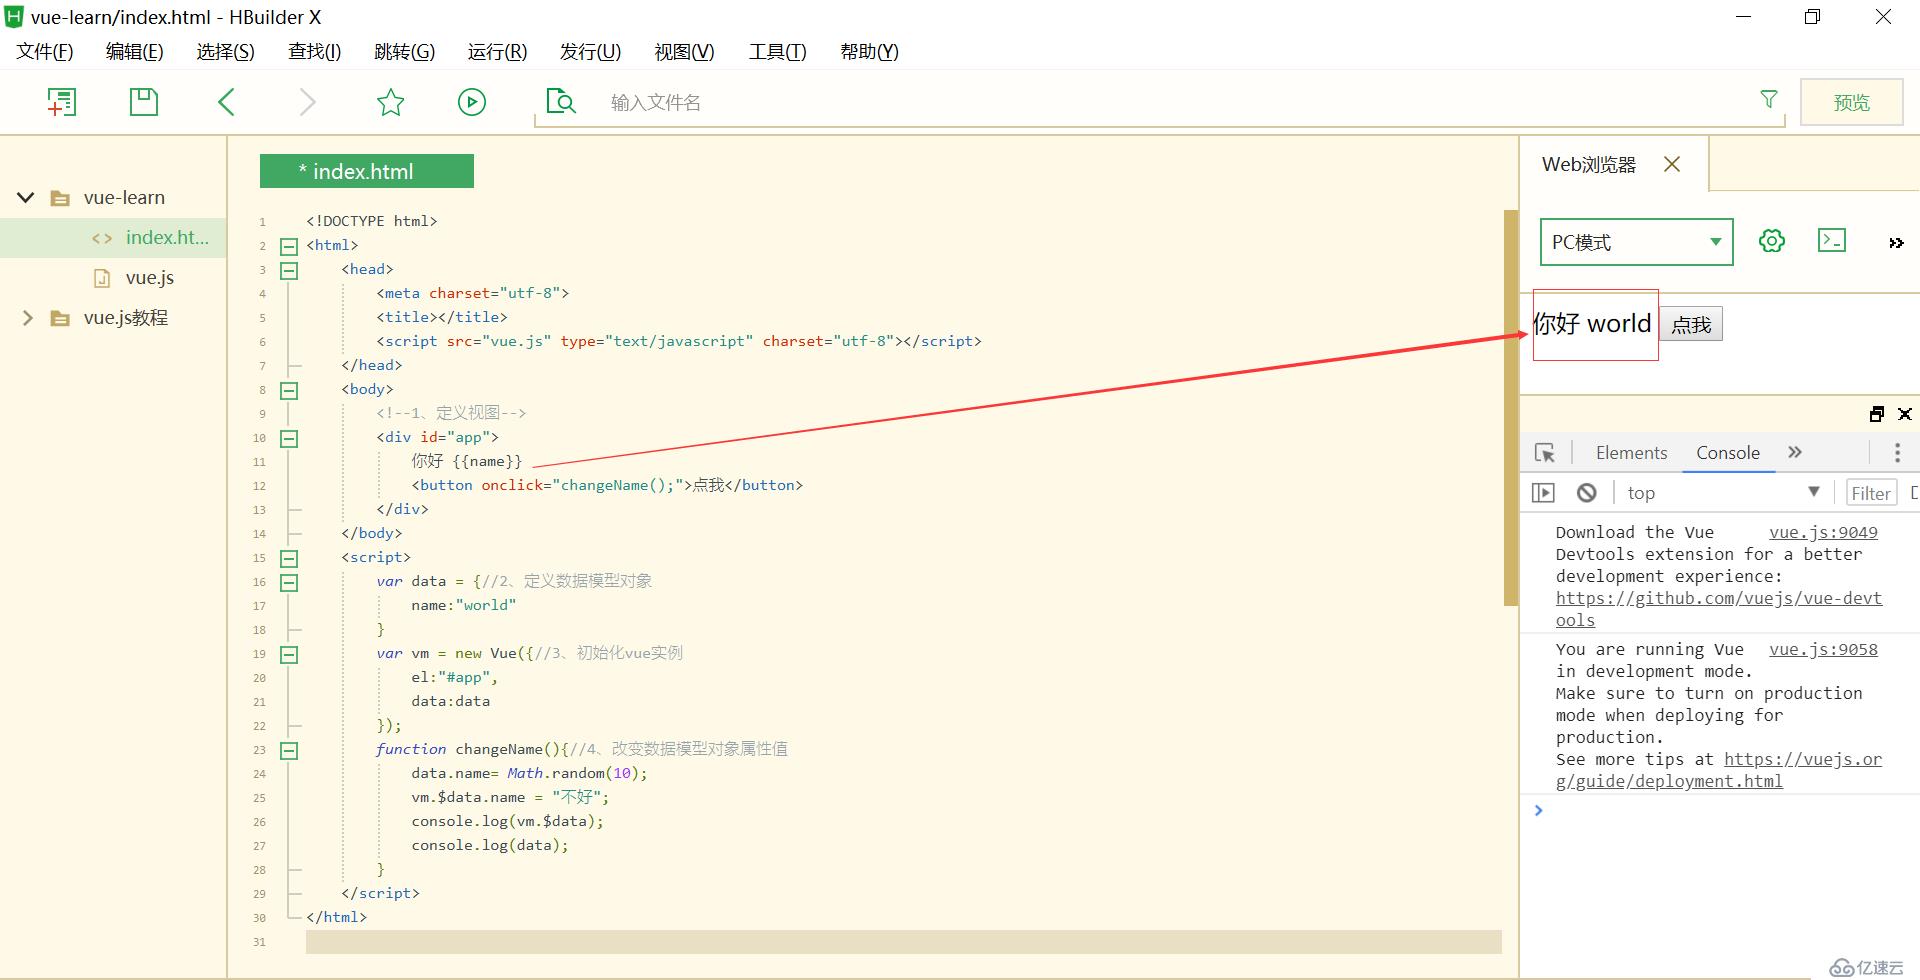Open devtools three-dot options menu
This screenshot has height=980, width=1920.
(1897, 453)
